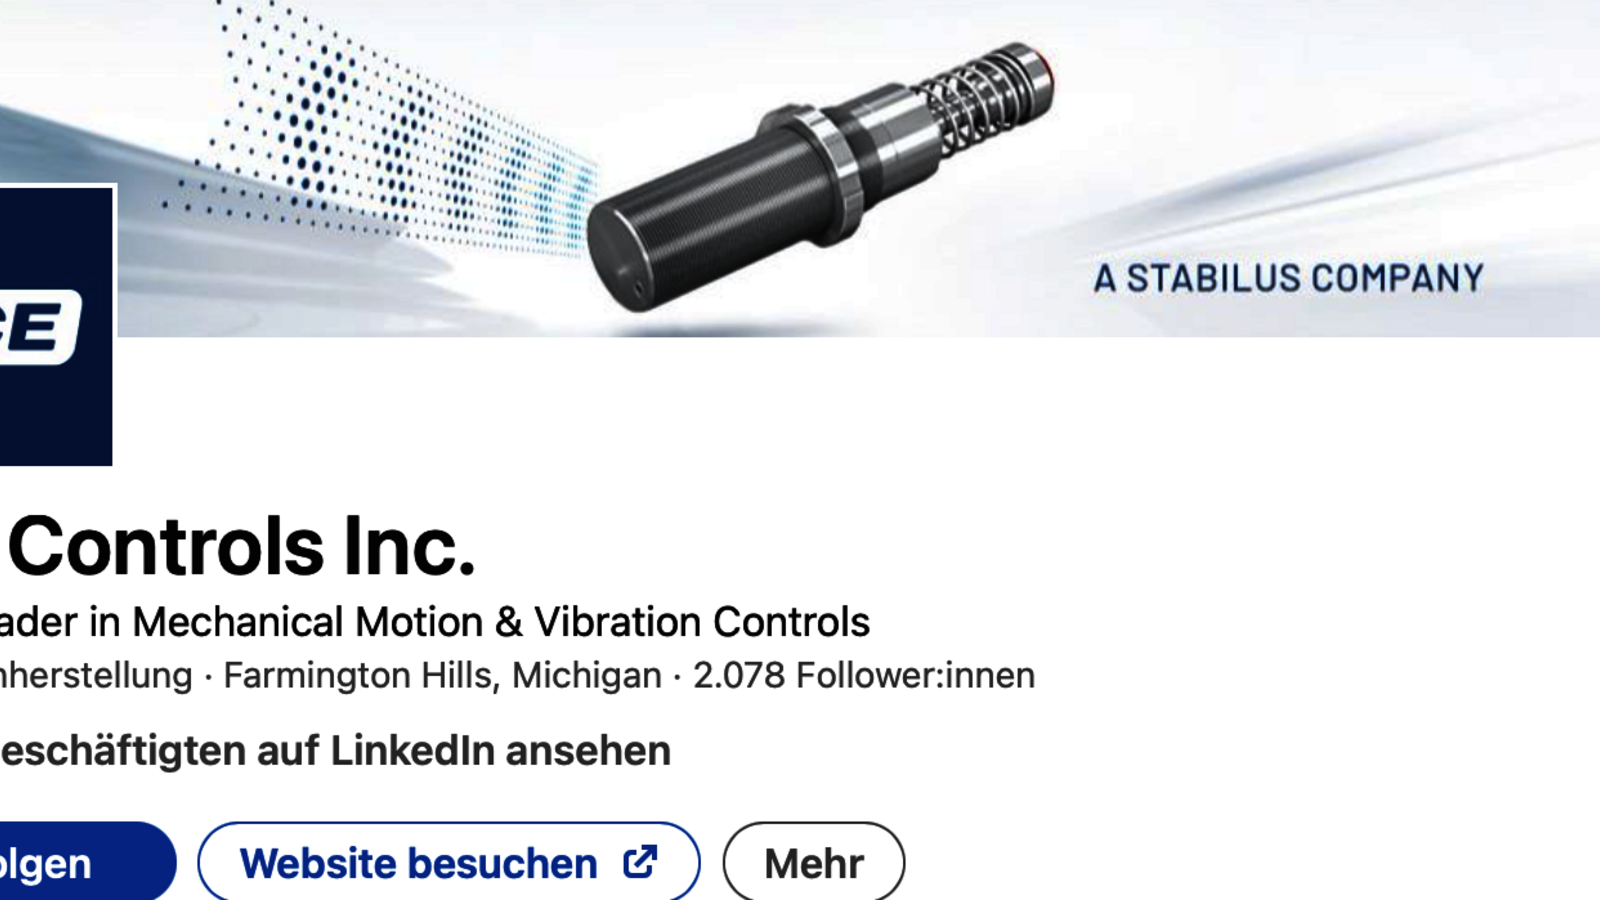Click the A STABILUS COMPANY banner text
The height and width of the screenshot is (900, 1600).
1288,278
